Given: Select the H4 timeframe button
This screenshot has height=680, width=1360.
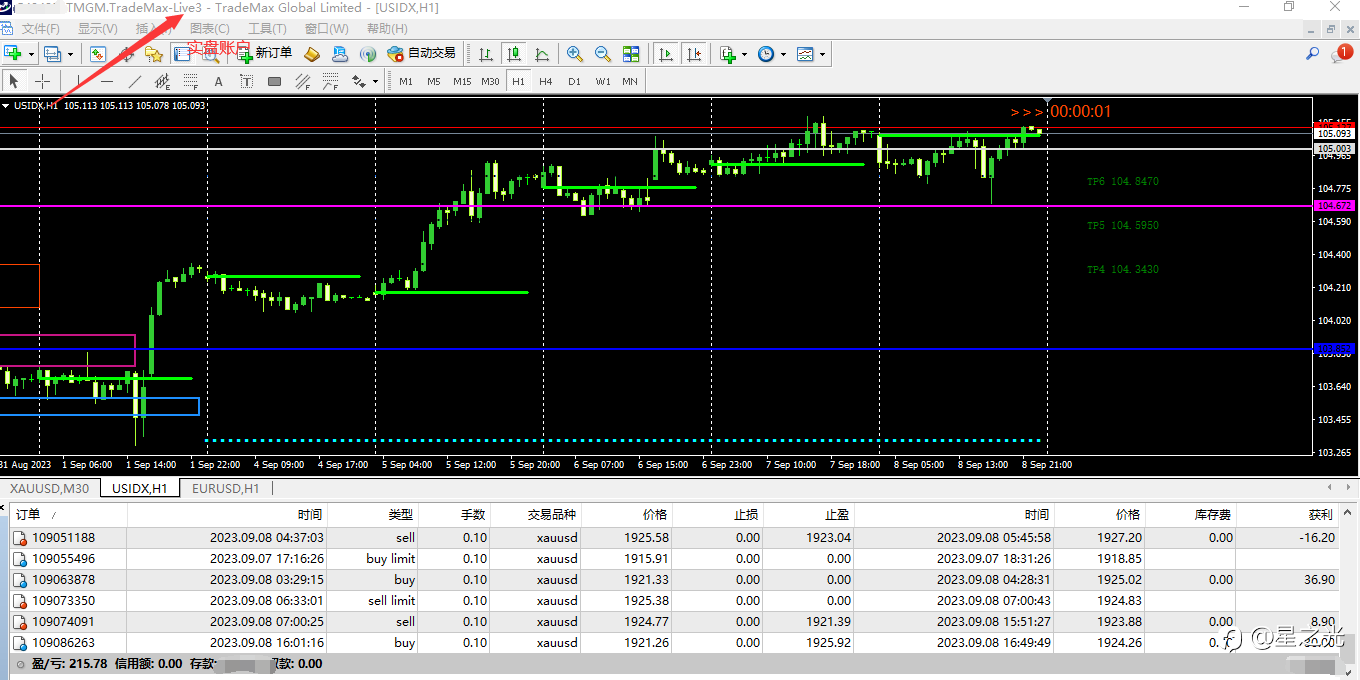Looking at the screenshot, I should click(546, 81).
